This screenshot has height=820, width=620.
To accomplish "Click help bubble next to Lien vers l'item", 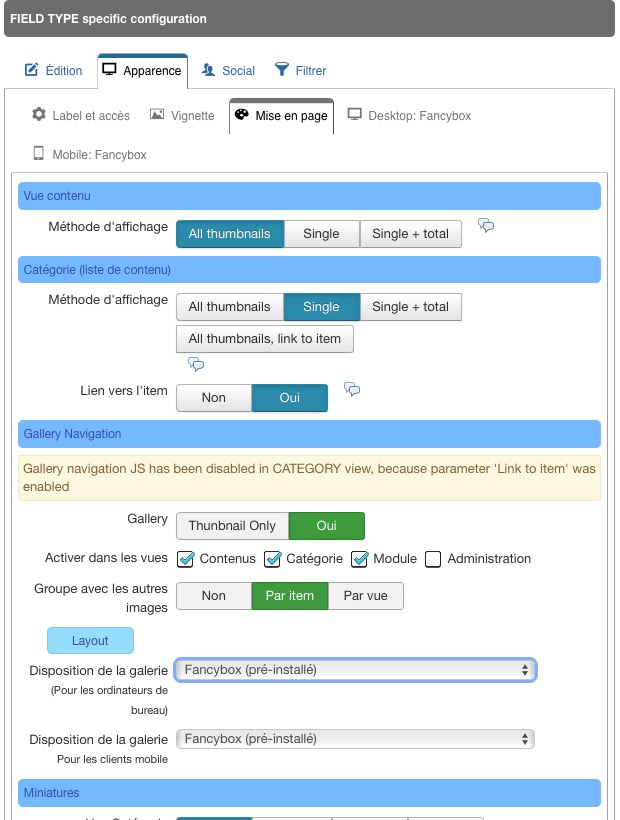I will click(x=352, y=389).
